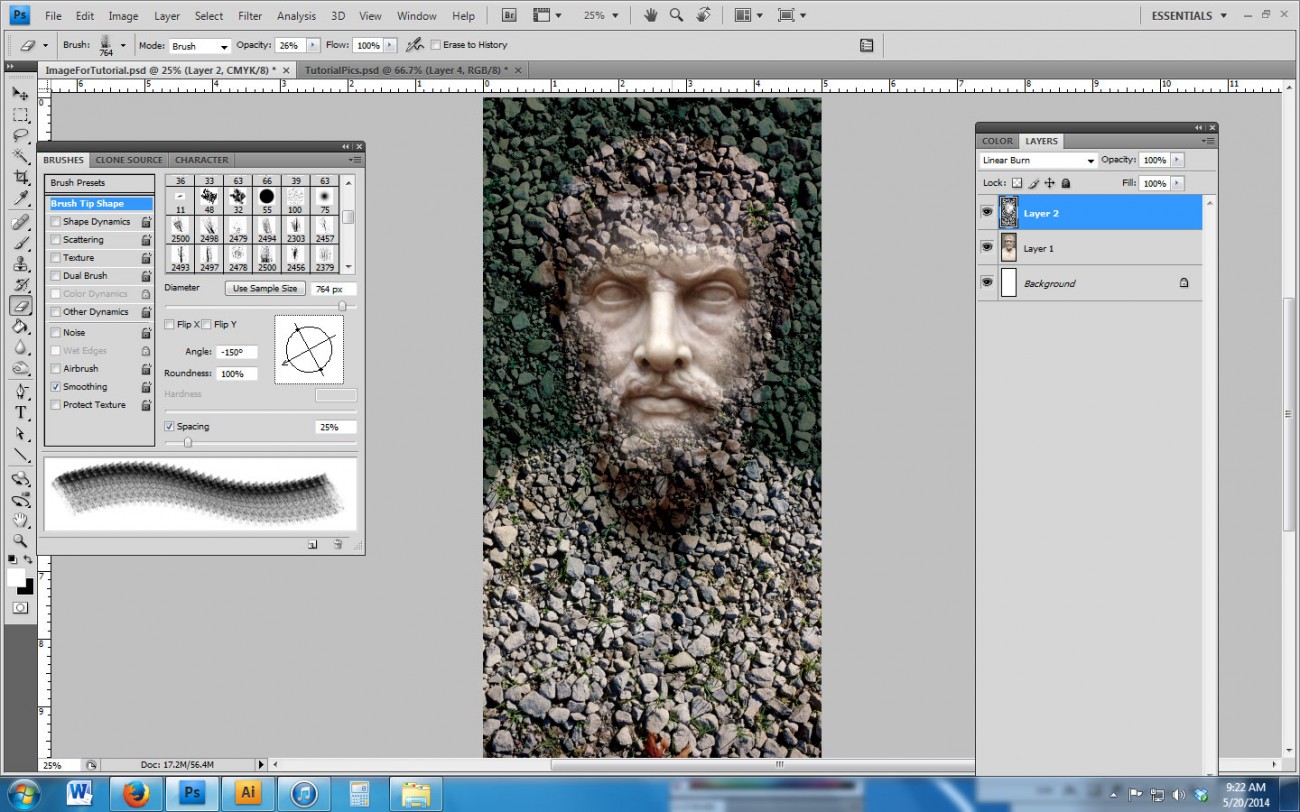Open the layer Opacity dropdown arrow

point(1176,159)
